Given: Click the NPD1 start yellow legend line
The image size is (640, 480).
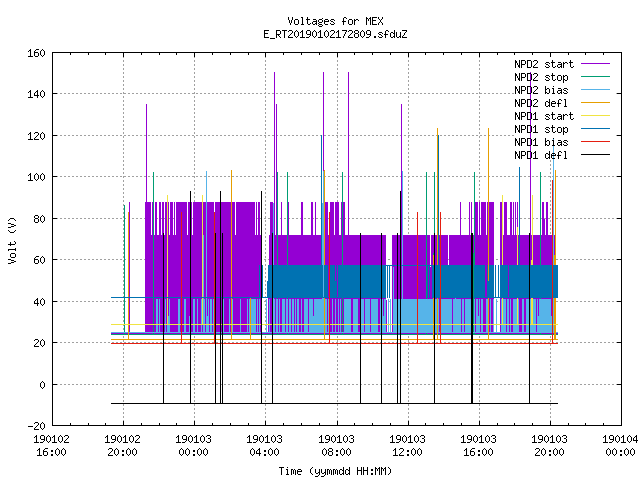Looking at the screenshot, I should pyautogui.click(x=595, y=116).
